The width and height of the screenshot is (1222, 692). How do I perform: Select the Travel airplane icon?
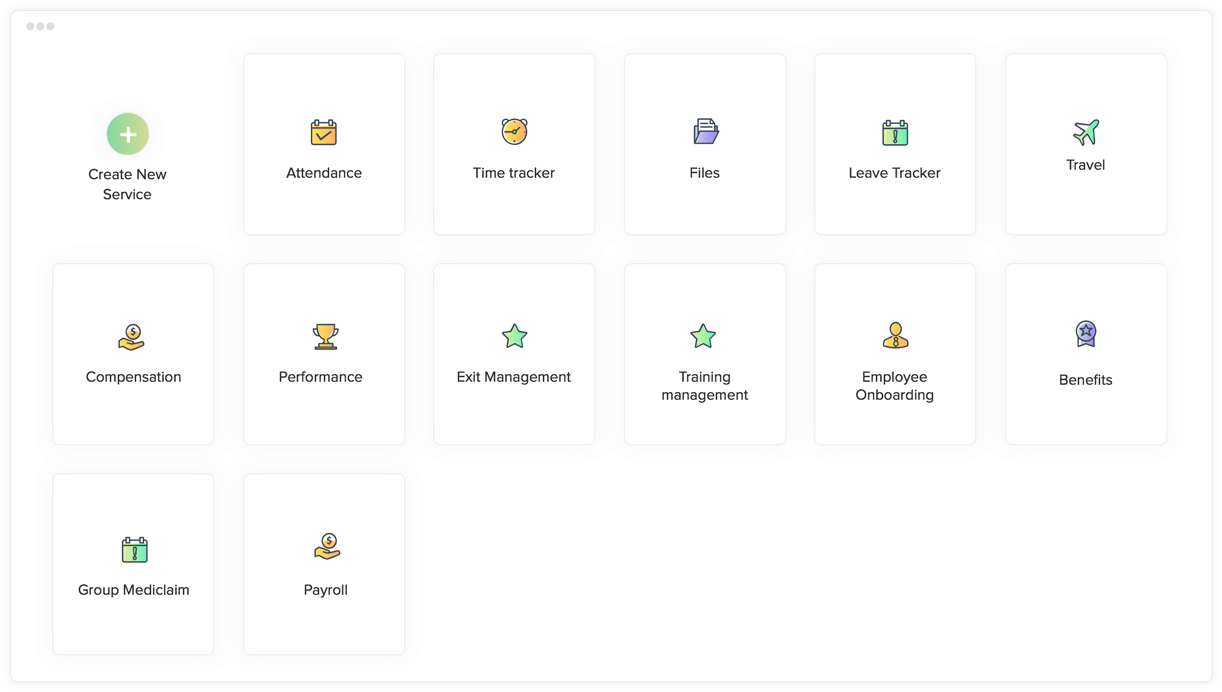[1086, 131]
